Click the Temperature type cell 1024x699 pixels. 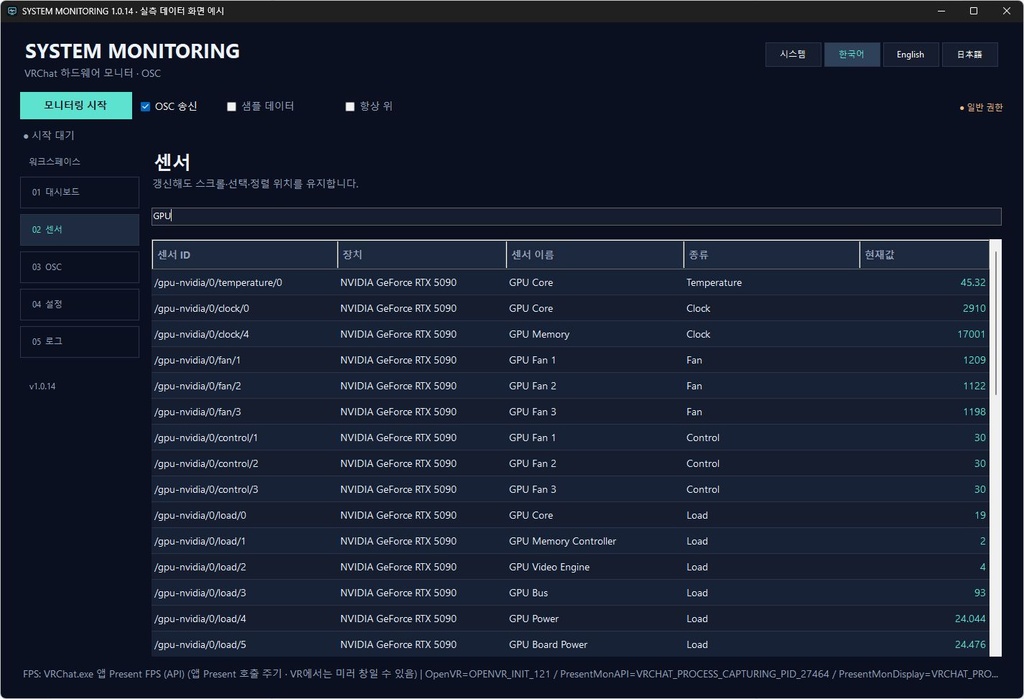[x=714, y=283]
